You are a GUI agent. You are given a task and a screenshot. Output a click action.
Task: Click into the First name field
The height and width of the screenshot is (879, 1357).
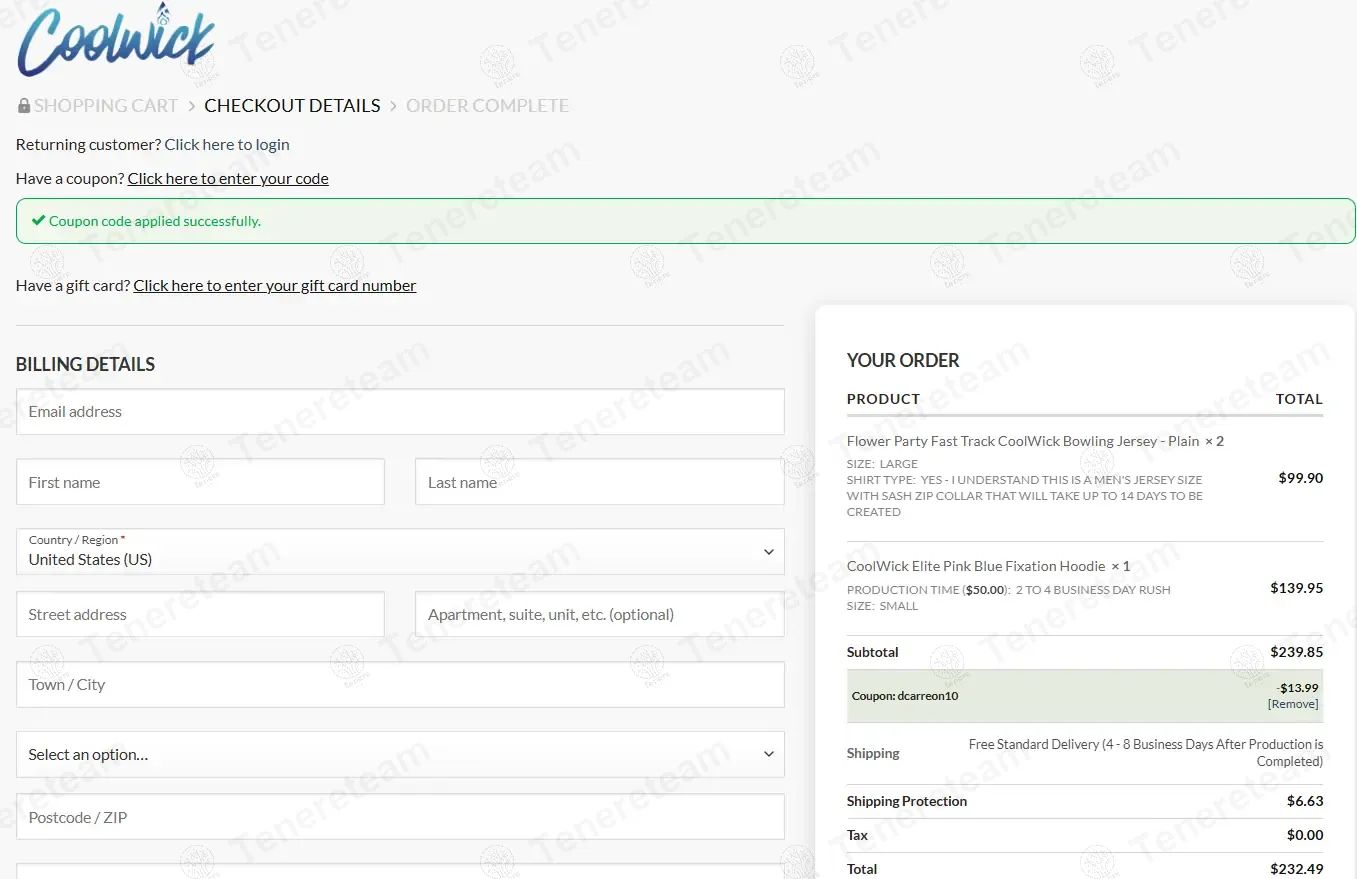tap(200, 482)
